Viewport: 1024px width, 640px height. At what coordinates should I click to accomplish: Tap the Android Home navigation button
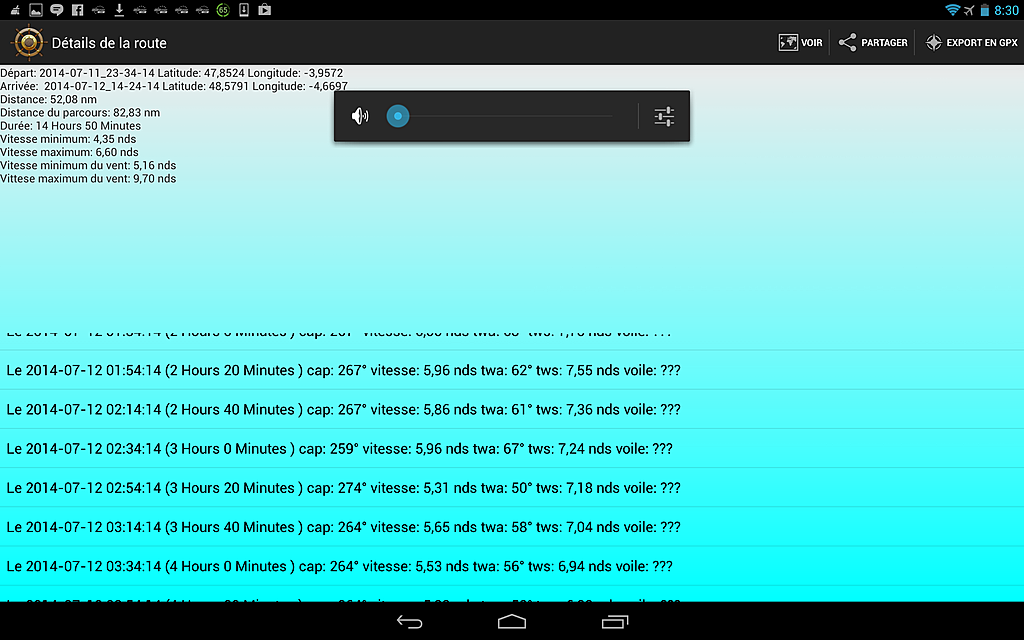[x=512, y=622]
